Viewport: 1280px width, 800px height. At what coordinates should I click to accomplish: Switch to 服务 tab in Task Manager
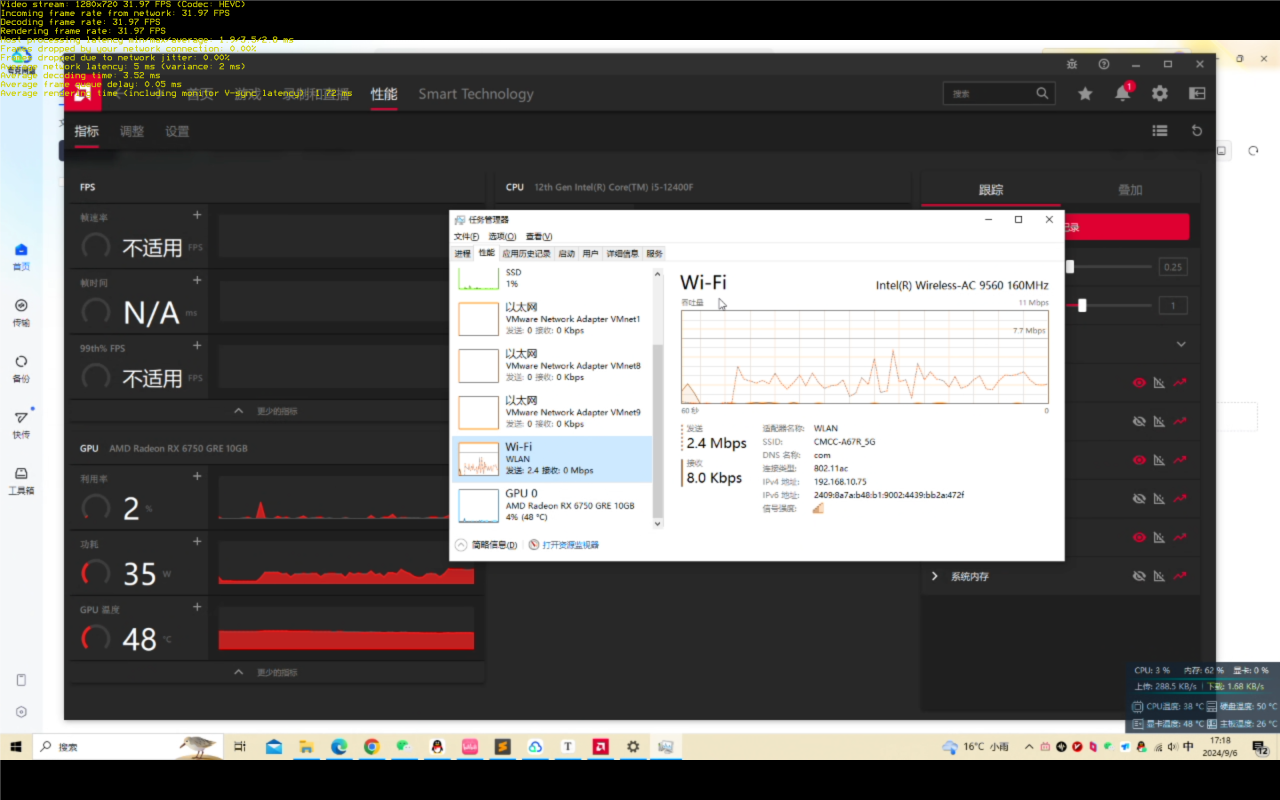[x=654, y=253]
